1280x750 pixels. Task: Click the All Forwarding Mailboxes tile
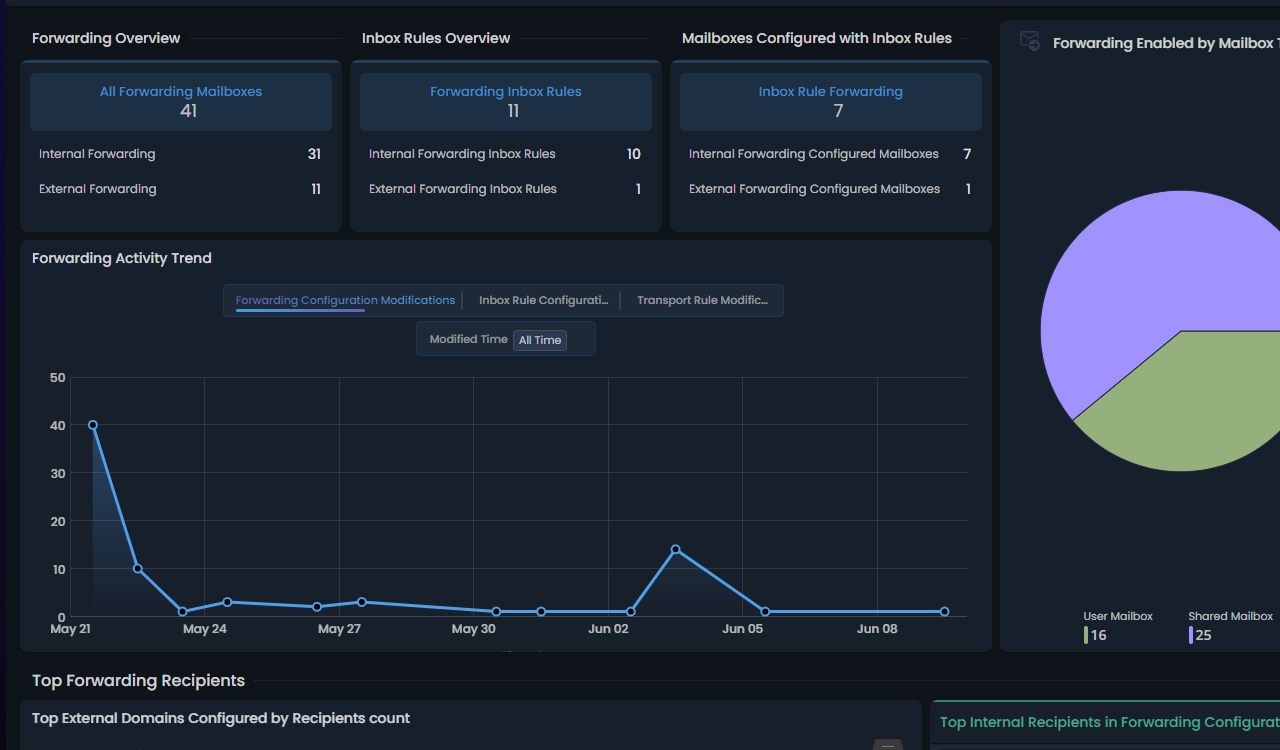click(x=181, y=101)
